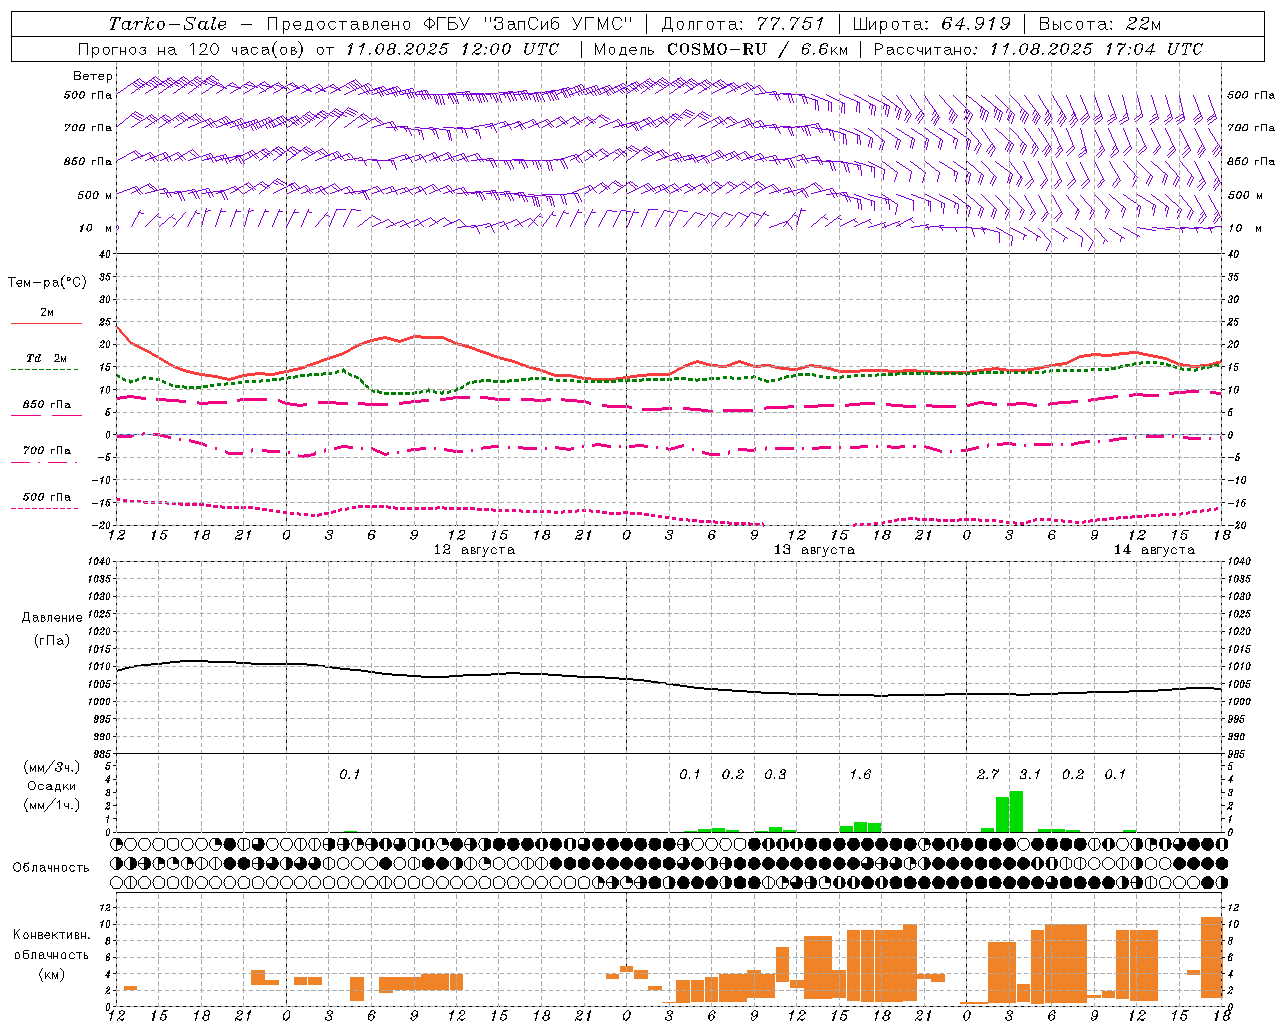Click the (км) unit label of convective cloudiness
The width and height of the screenshot is (1280, 1024).
tap(52, 974)
